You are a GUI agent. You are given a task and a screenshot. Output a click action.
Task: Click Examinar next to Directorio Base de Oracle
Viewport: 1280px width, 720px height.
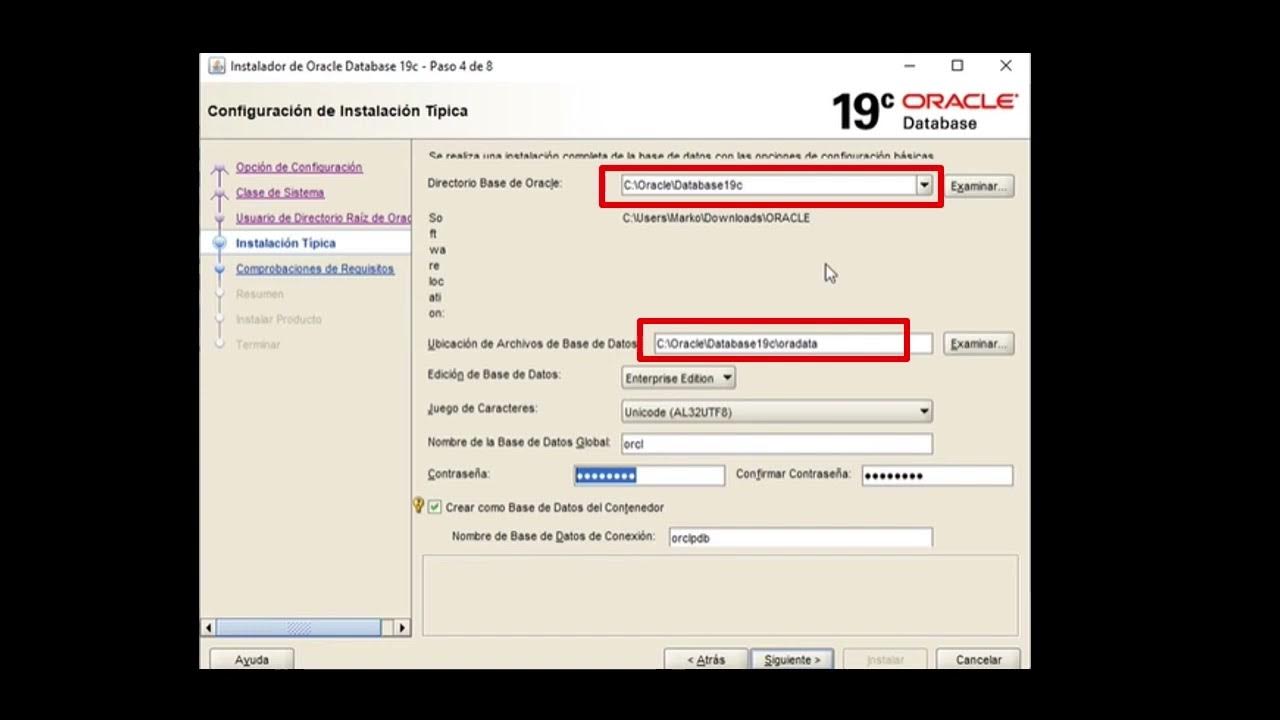tap(978, 186)
